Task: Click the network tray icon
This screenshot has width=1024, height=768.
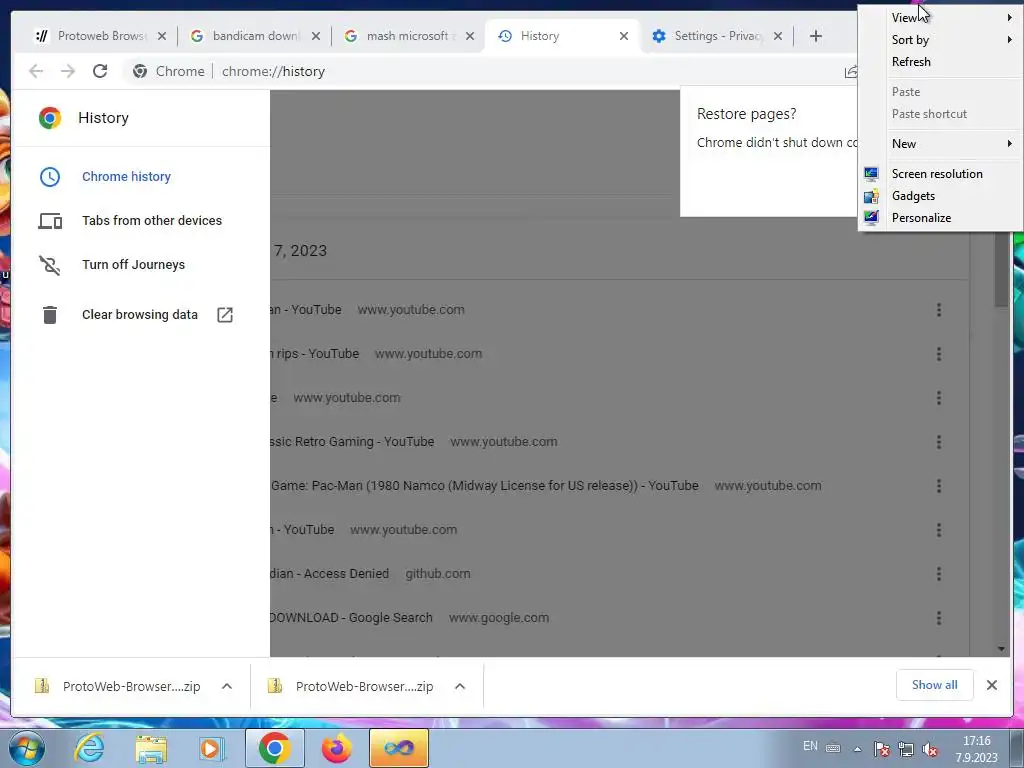Action: 906,749
